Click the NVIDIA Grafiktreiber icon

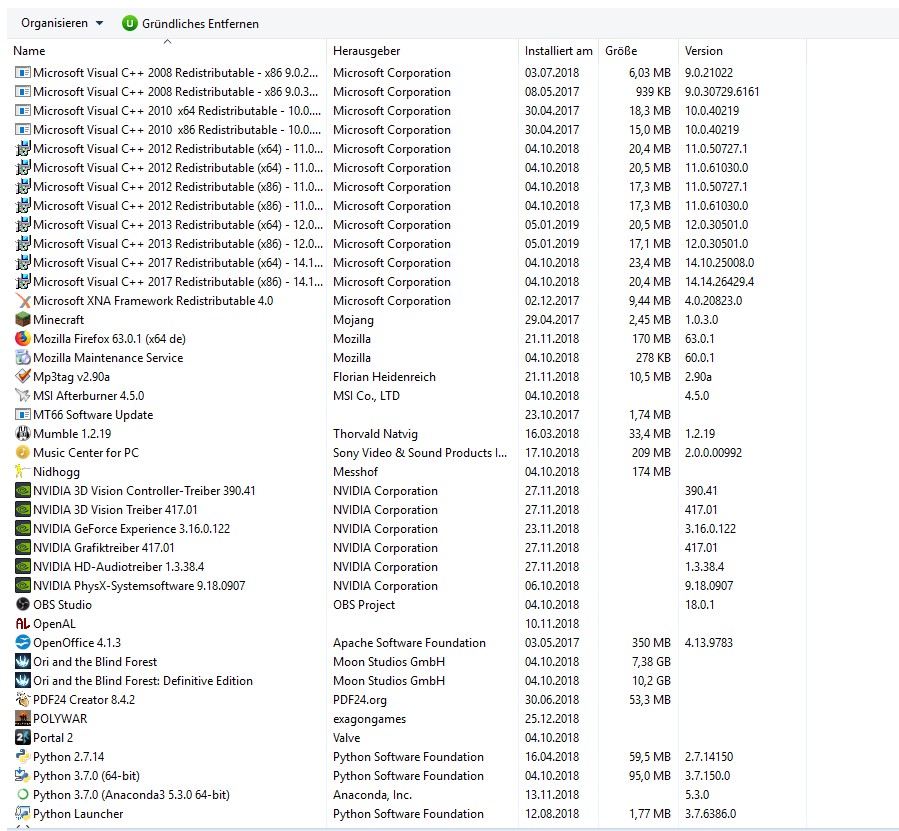coord(22,547)
